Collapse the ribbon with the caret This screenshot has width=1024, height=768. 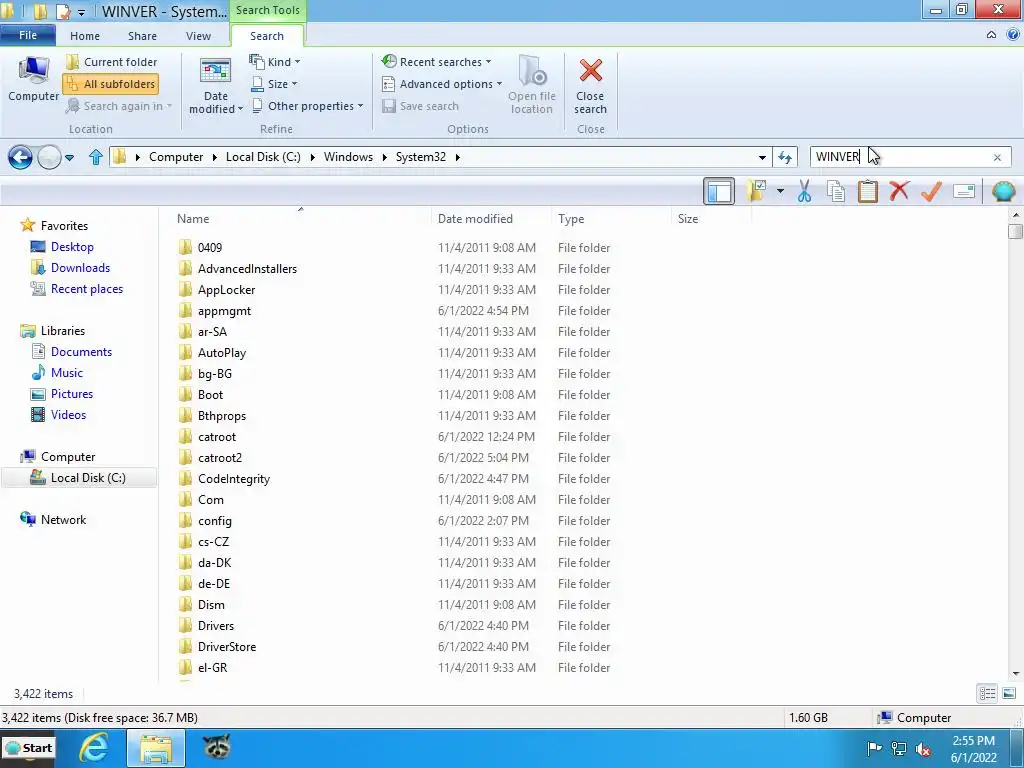coord(991,35)
